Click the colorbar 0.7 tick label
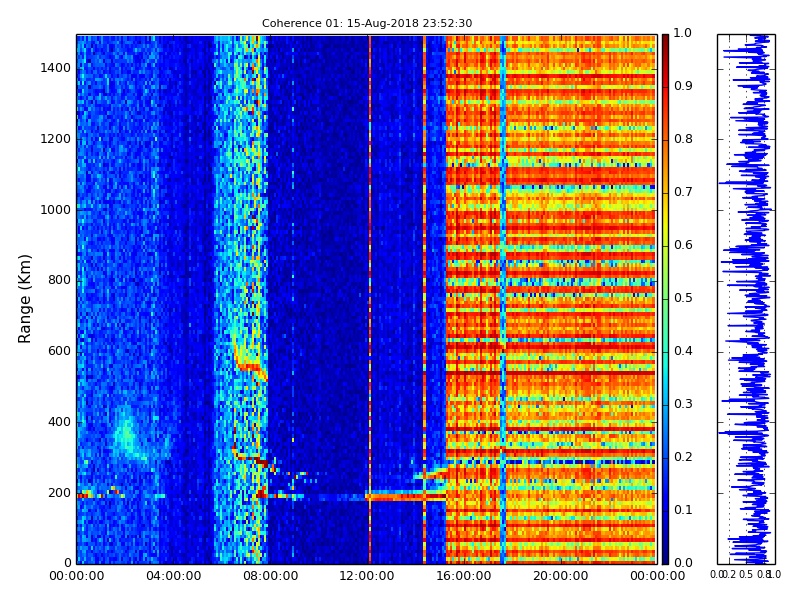This screenshot has height=600, width=800. point(683,192)
